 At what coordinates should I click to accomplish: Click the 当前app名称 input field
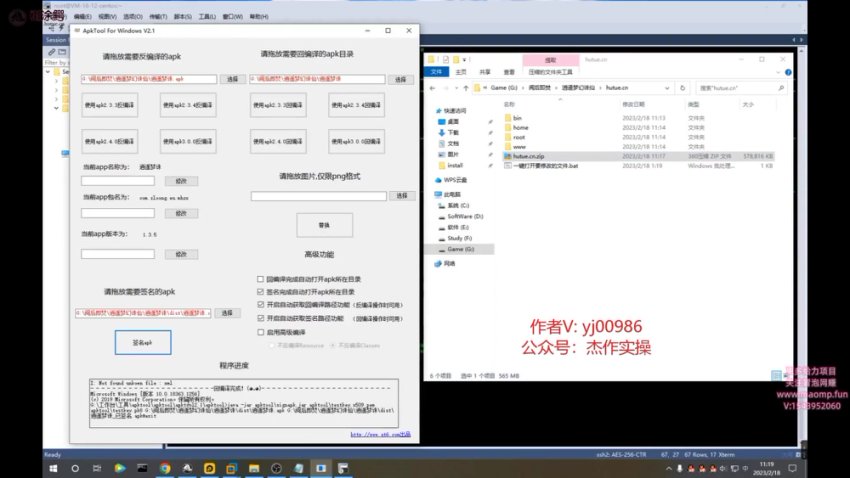pyautogui.click(x=118, y=181)
